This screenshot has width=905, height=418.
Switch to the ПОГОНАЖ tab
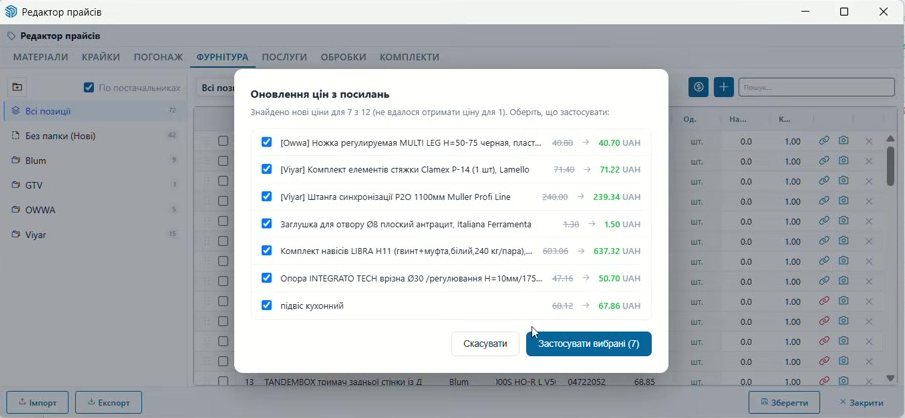coord(158,57)
